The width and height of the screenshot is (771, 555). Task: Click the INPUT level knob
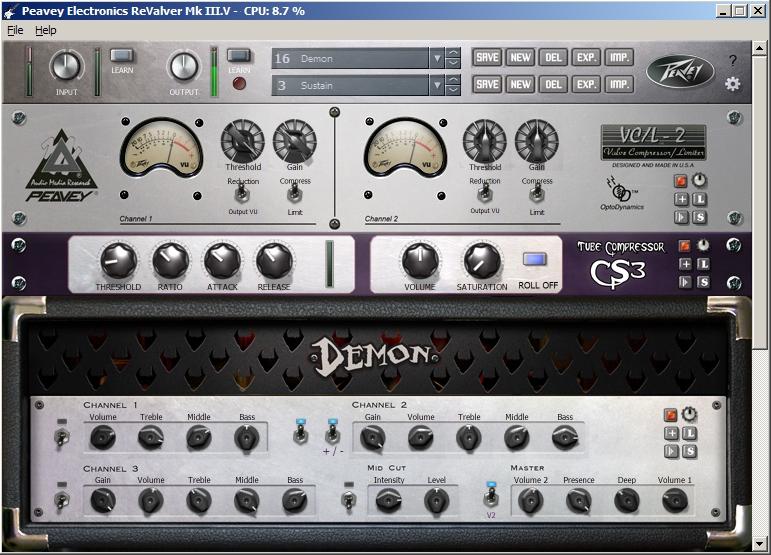(66, 66)
